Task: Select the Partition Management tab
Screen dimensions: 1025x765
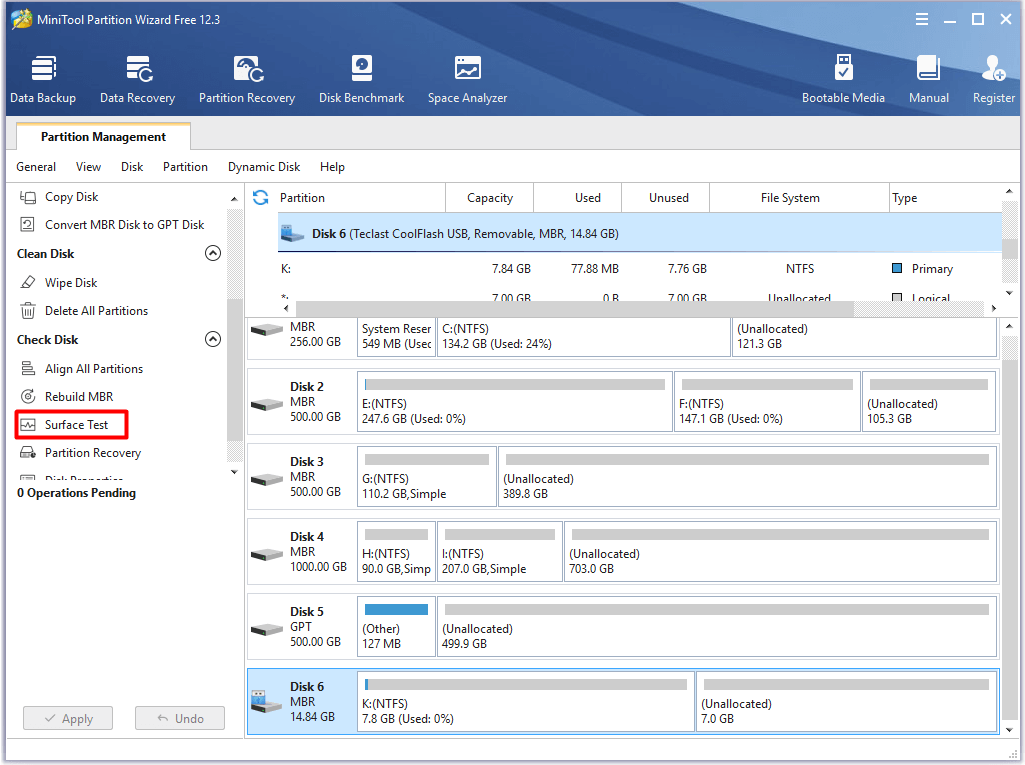Action: (x=103, y=137)
